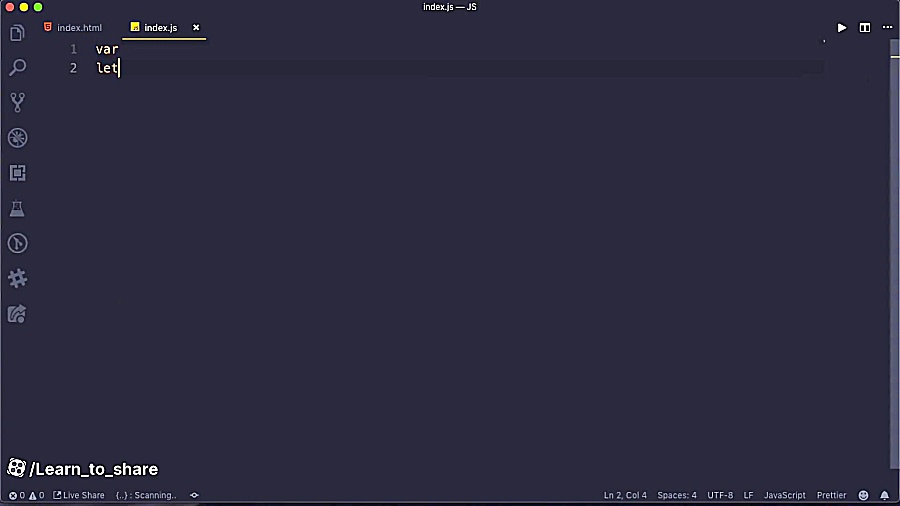Go to line via Ln 2, Col 4

[x=625, y=495]
